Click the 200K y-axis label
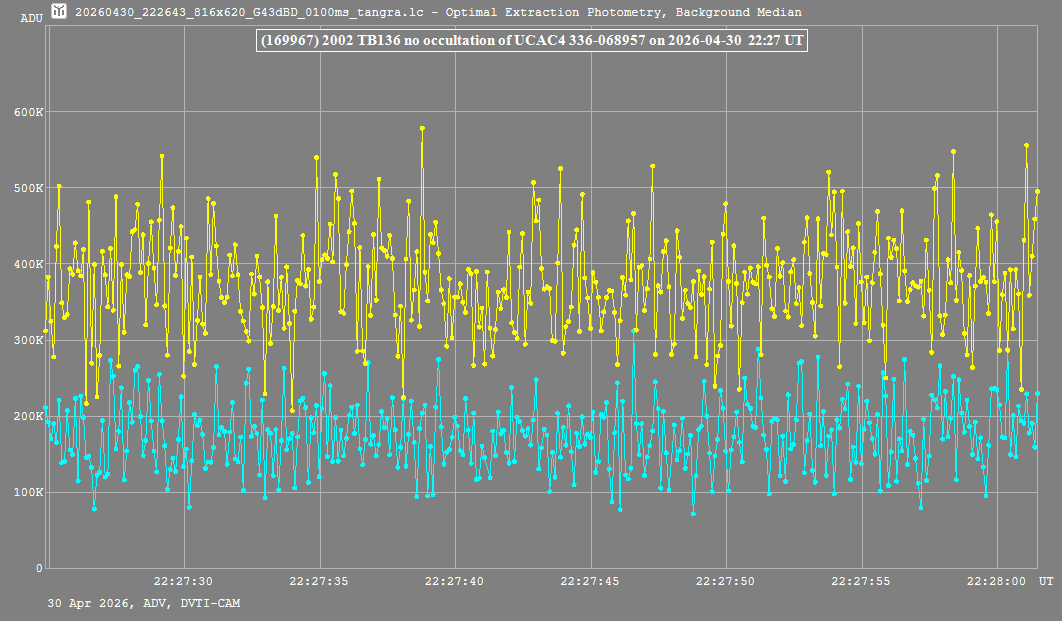The width and height of the screenshot is (1062, 621). pyautogui.click(x=28, y=416)
